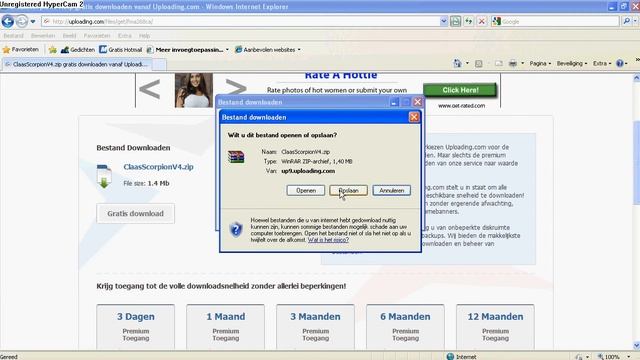Click the Read mail icon
The height and width of the screenshot is (360, 640).
[x=498, y=63]
